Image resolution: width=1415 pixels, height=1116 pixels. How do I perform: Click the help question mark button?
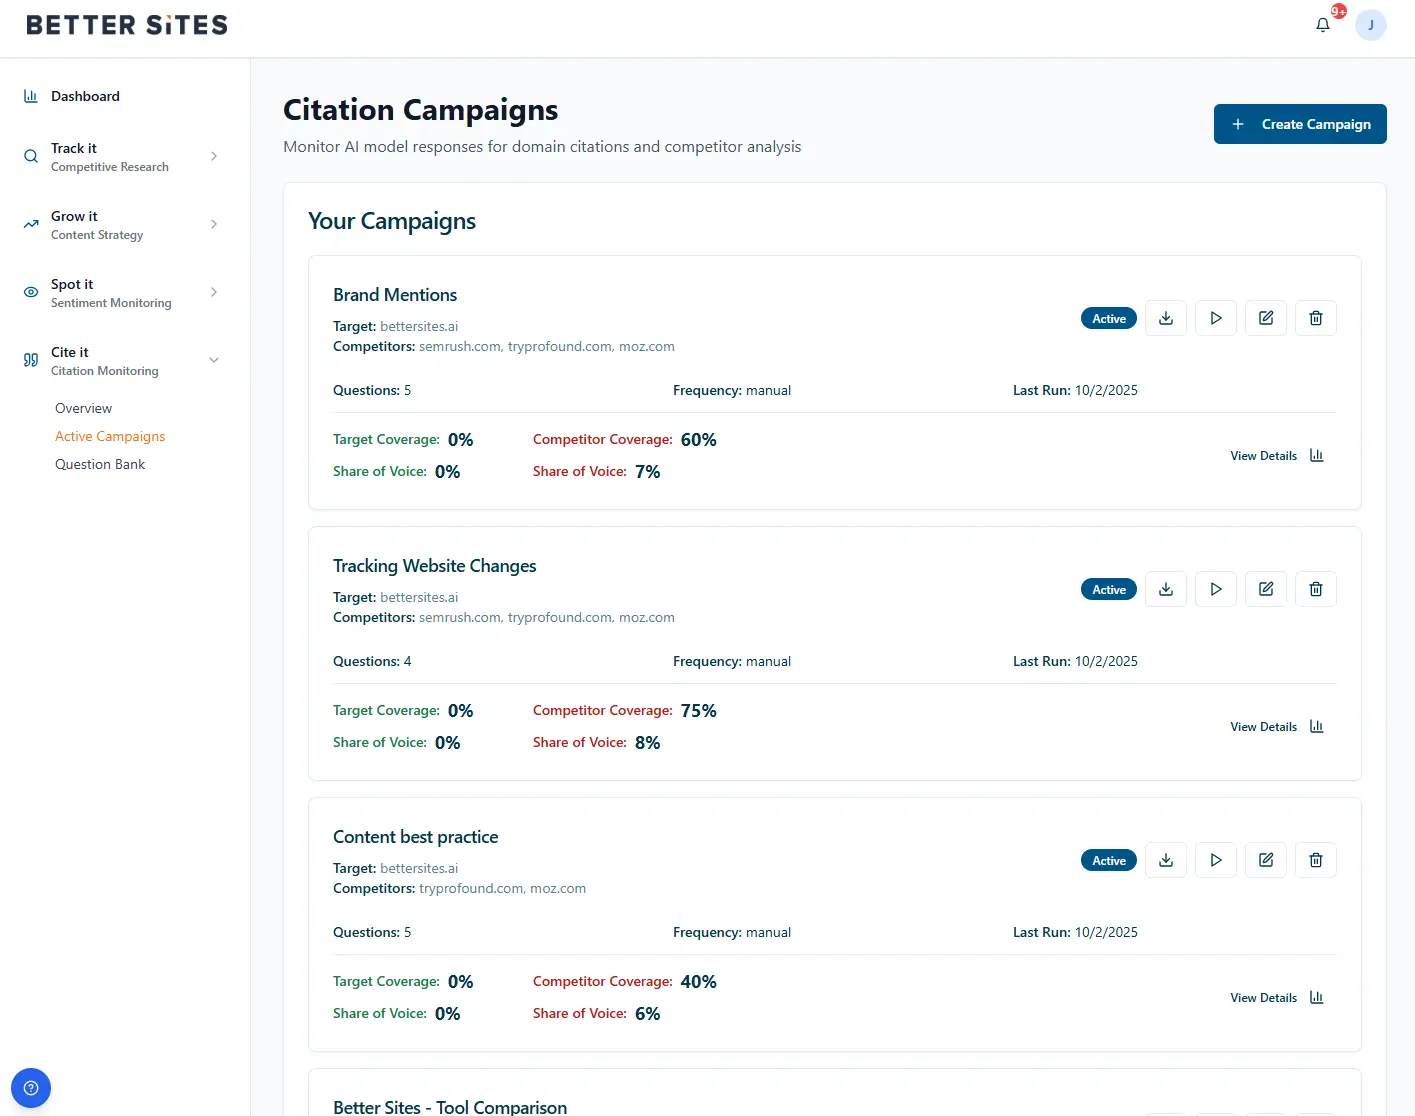(x=31, y=1088)
